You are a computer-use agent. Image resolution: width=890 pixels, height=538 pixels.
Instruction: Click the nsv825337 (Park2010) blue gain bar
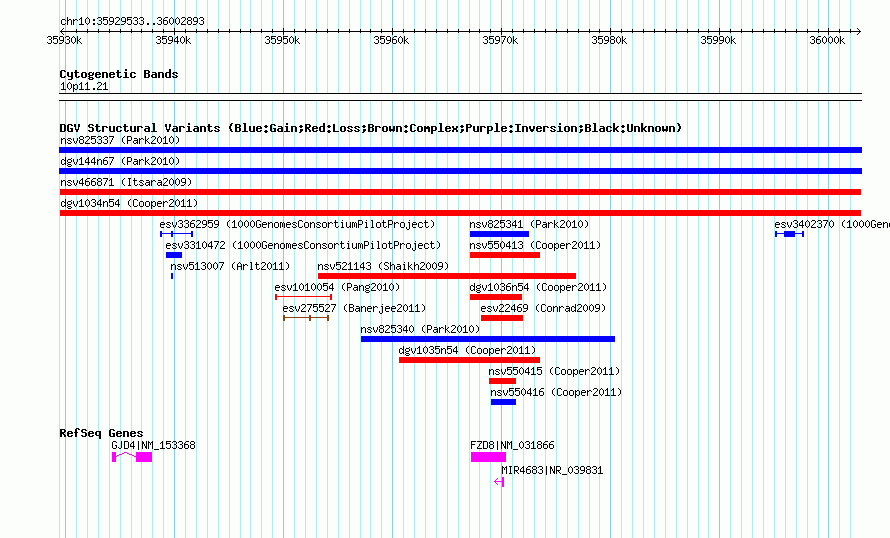pyautogui.click(x=460, y=150)
